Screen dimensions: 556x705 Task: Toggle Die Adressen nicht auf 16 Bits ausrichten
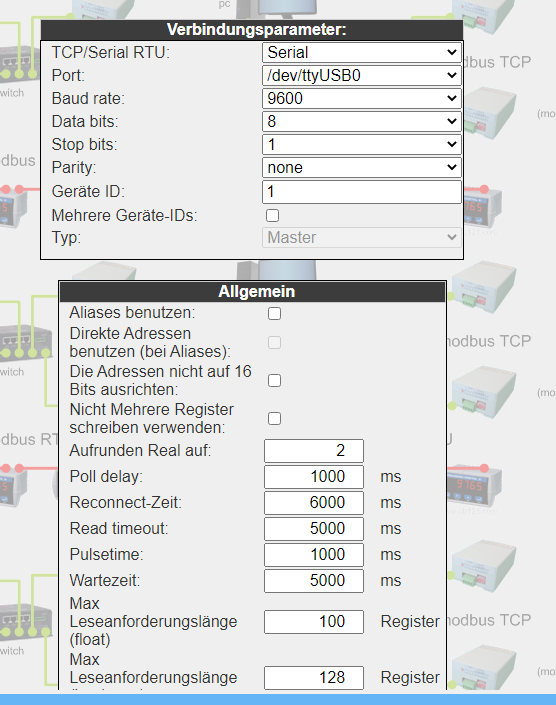[x=274, y=380]
